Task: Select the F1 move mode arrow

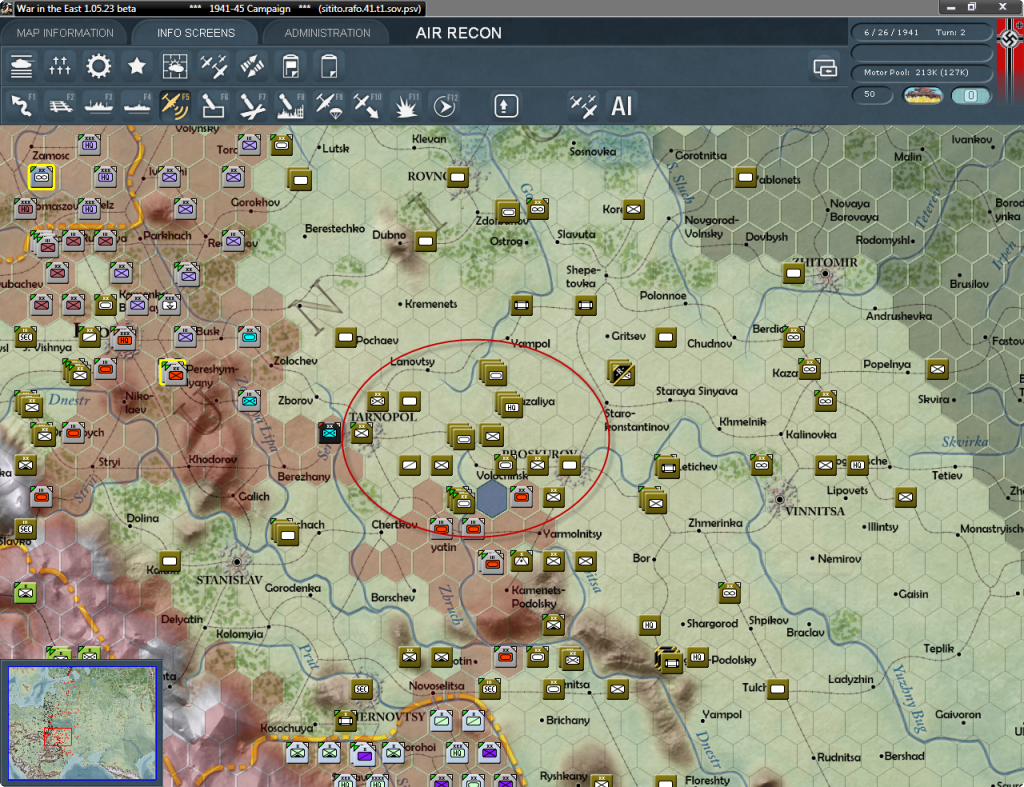Action: point(22,106)
